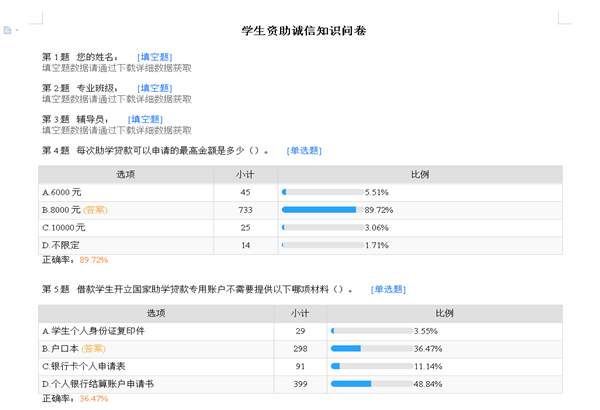The height and width of the screenshot is (410, 600).
Task: Click the 比例 column header in question 5 table
Action: (x=441, y=313)
